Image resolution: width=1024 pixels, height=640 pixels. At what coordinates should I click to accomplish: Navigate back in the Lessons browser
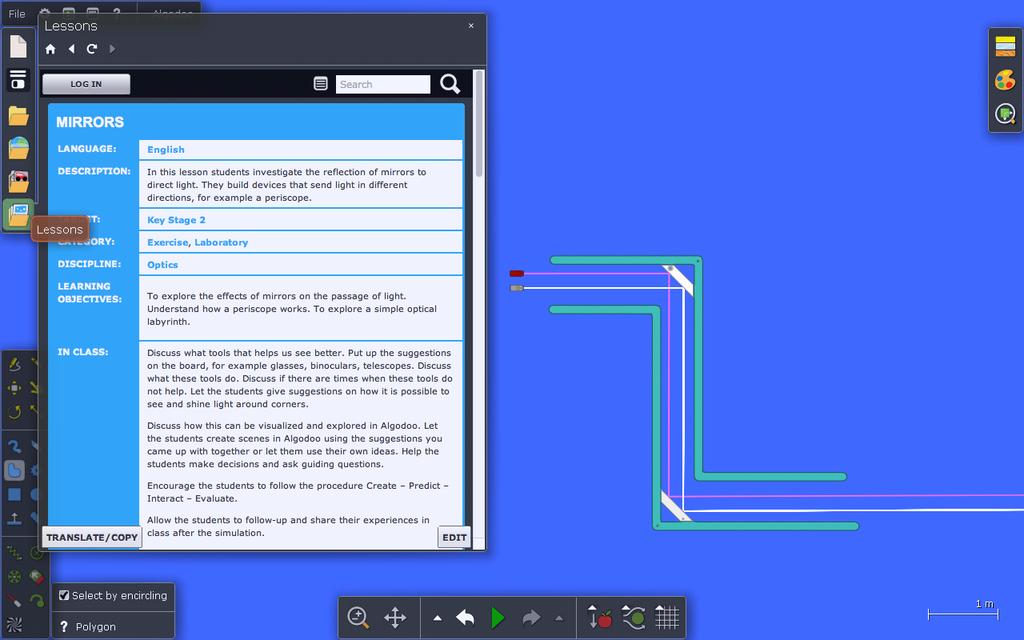click(x=71, y=49)
